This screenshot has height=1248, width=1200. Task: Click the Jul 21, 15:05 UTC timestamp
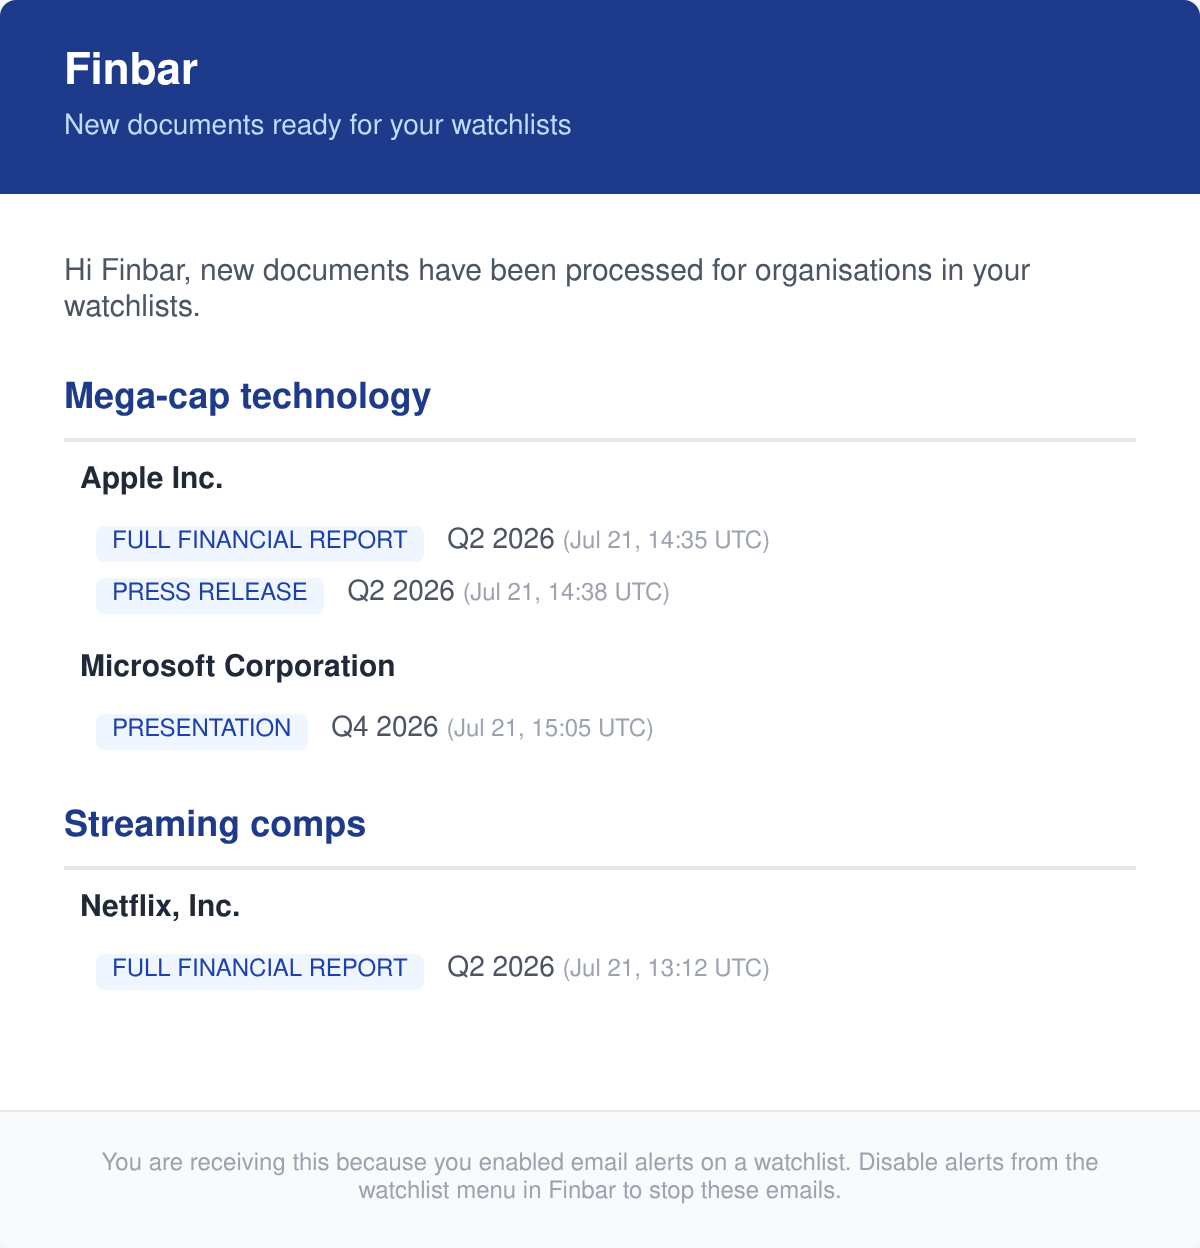click(x=550, y=729)
